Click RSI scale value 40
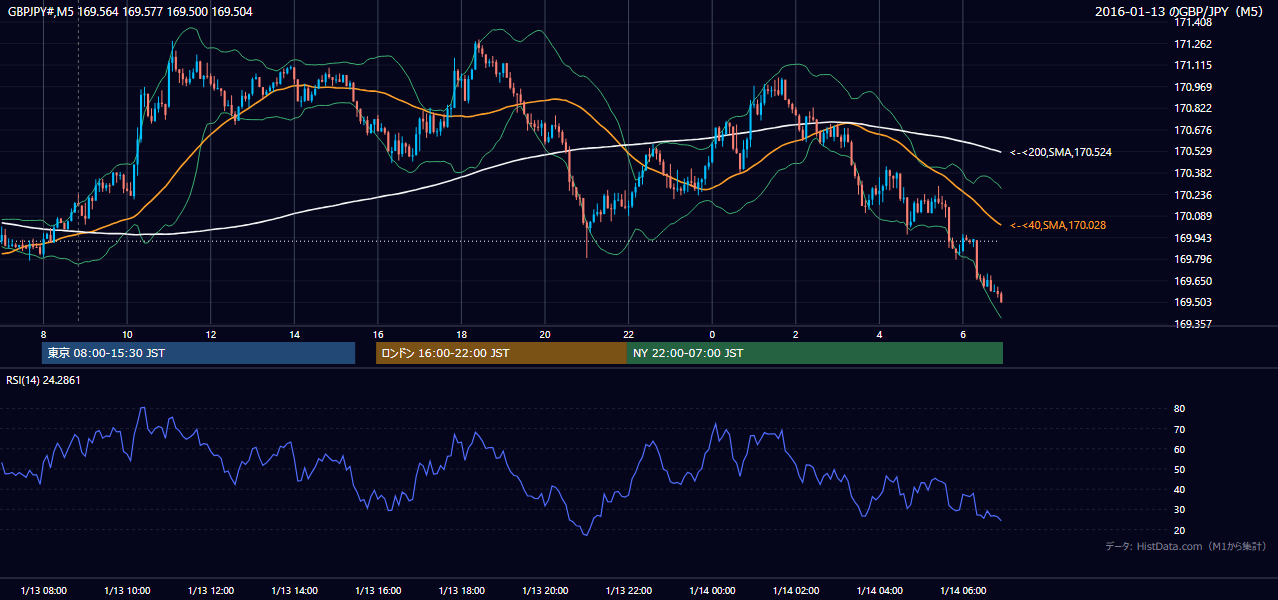This screenshot has width=1278, height=600. coord(1180,489)
